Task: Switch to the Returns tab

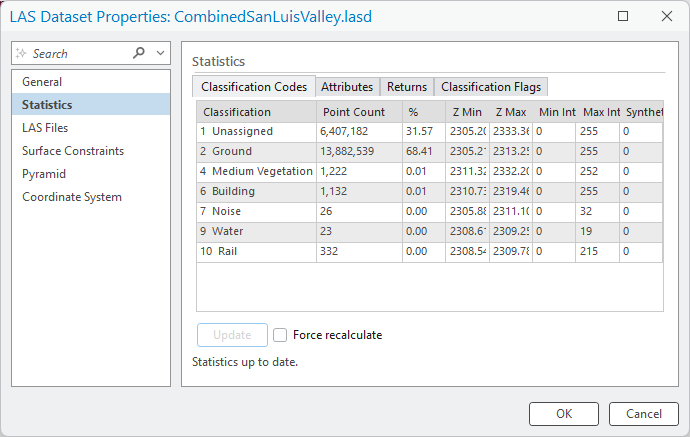Action: coord(407,87)
